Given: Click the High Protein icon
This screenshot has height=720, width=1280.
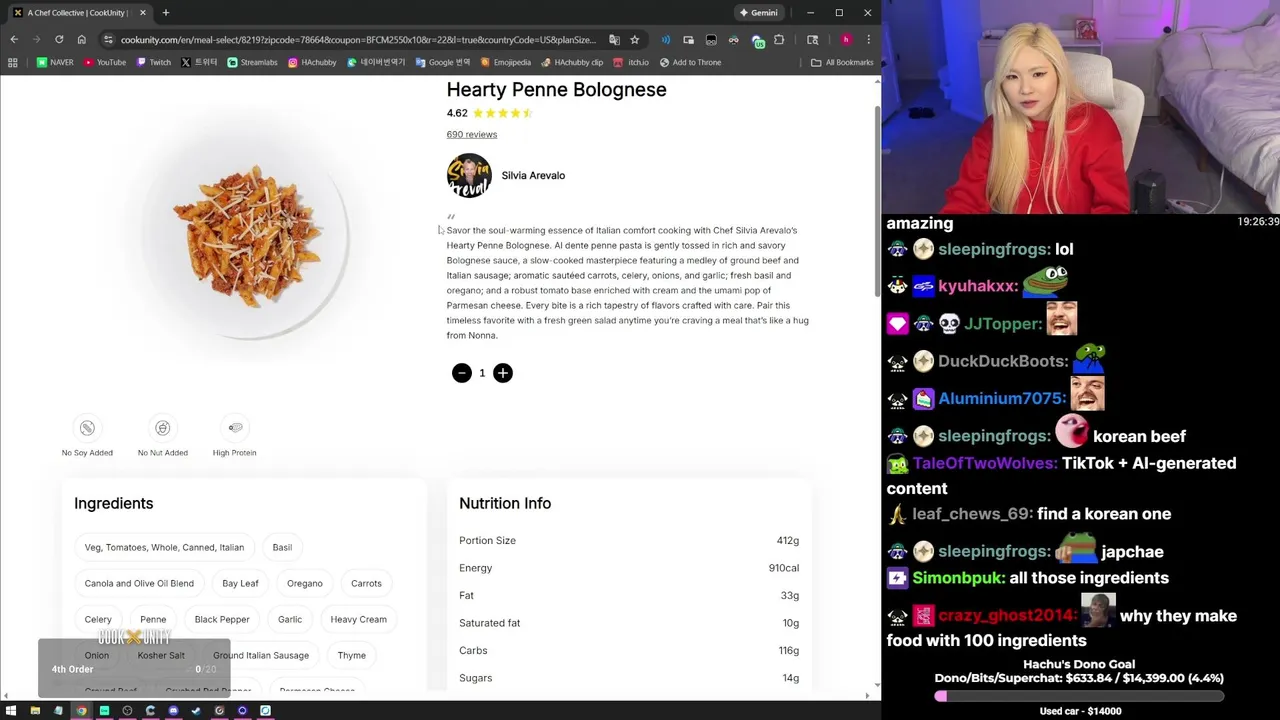Looking at the screenshot, I should 235,428.
